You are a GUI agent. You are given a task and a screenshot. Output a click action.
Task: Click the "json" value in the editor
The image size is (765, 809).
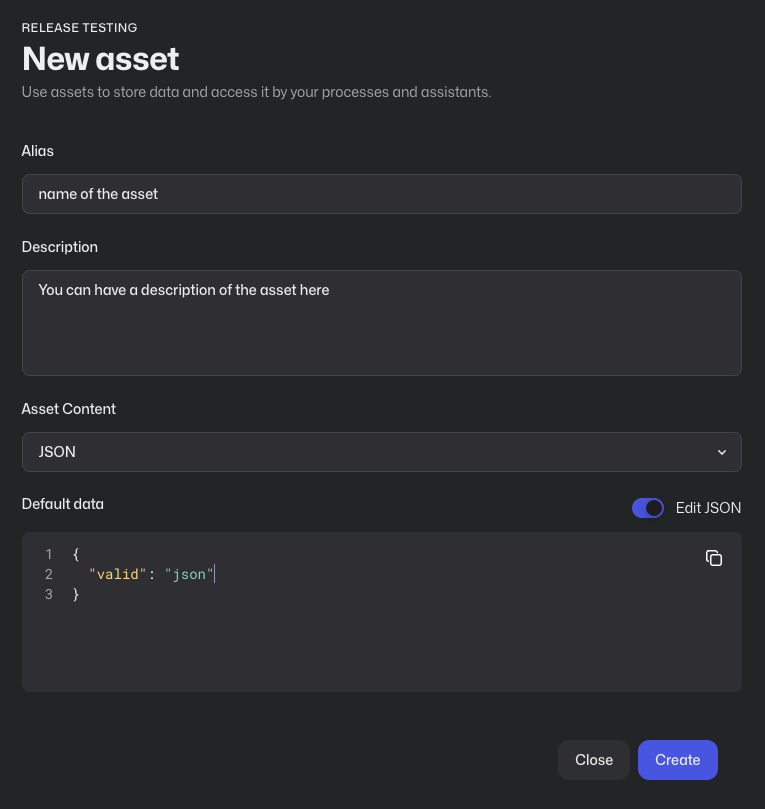click(x=189, y=574)
